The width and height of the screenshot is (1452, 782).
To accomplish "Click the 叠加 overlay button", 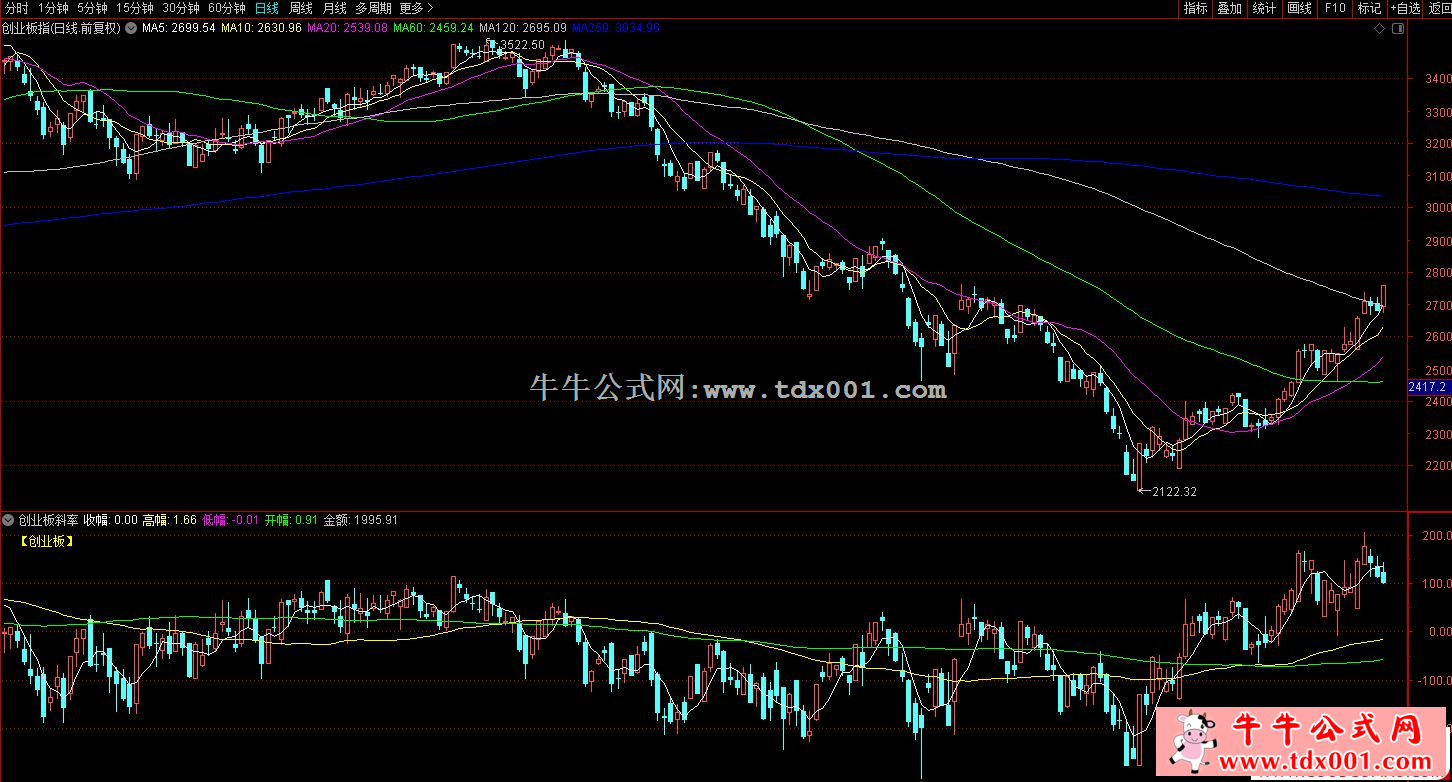I will click(x=1229, y=8).
